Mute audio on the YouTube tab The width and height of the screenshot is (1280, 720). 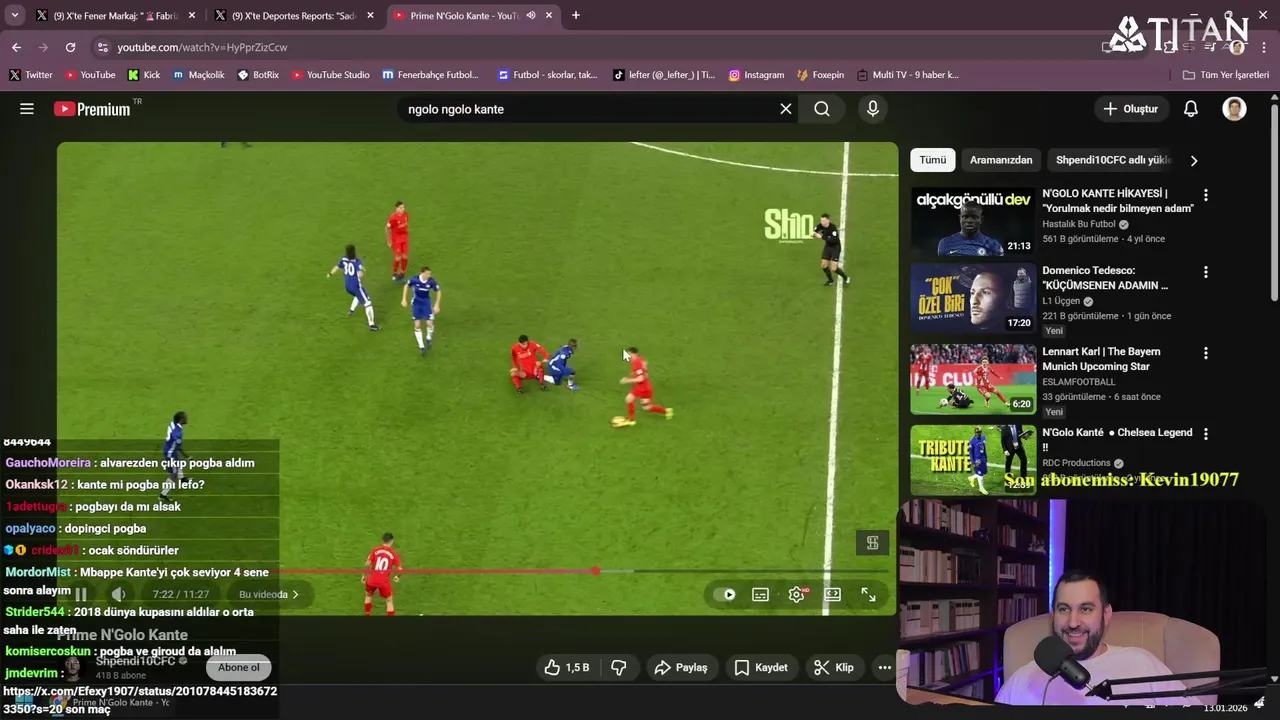click(530, 15)
